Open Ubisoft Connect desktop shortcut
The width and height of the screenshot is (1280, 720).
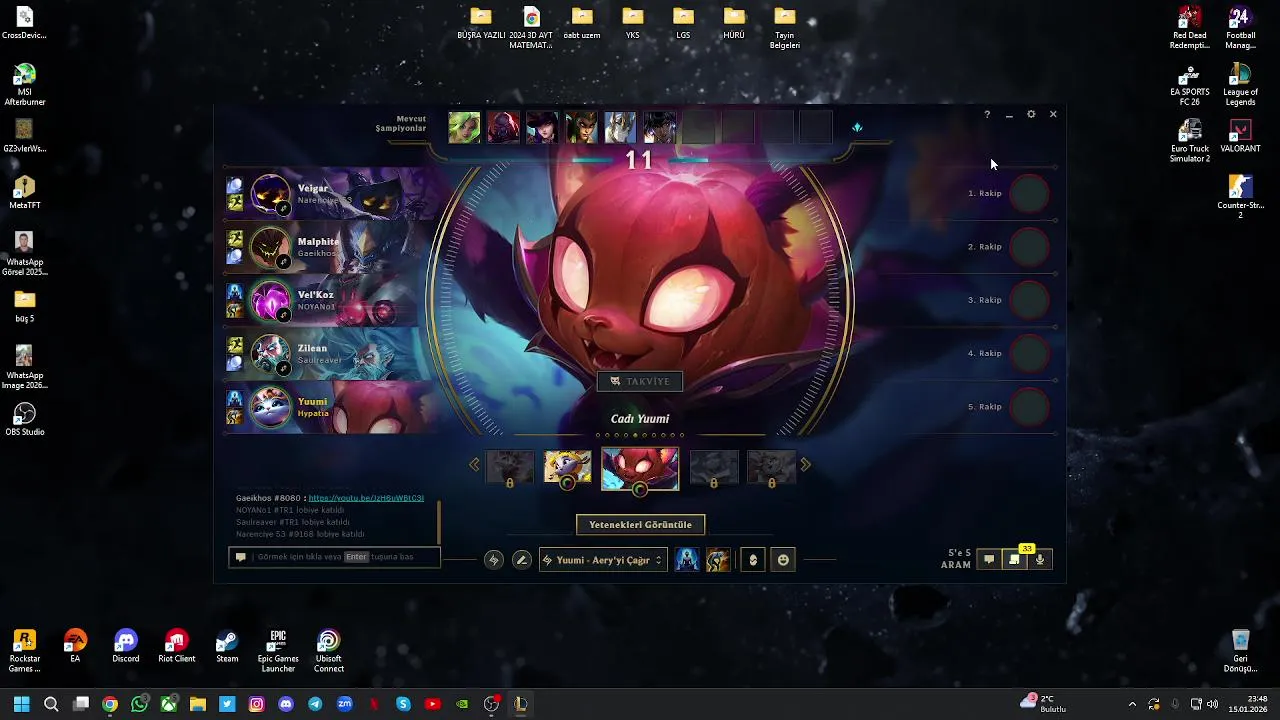tap(329, 650)
